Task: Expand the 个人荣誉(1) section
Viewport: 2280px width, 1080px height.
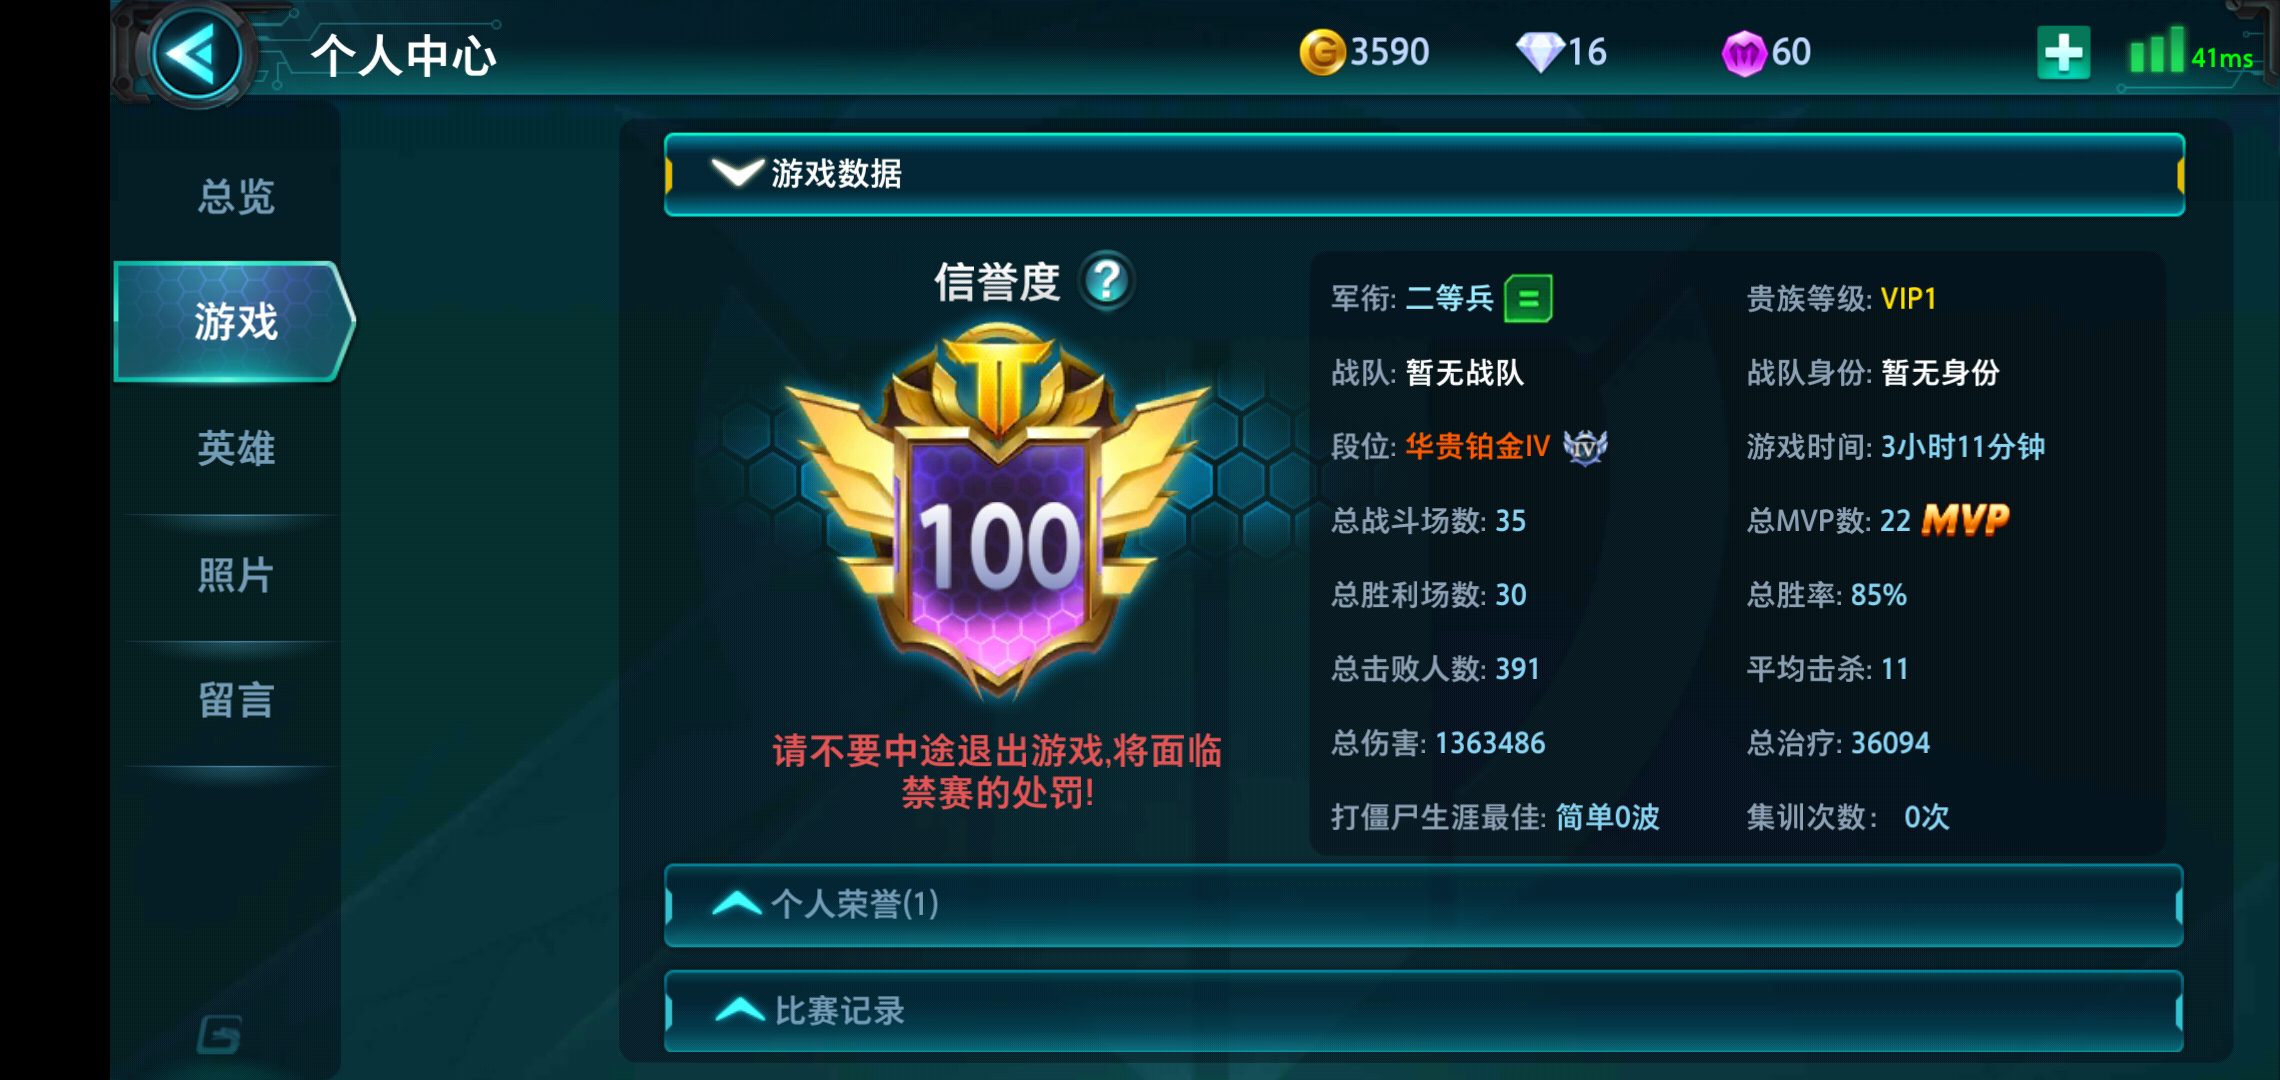Action: click(1424, 905)
